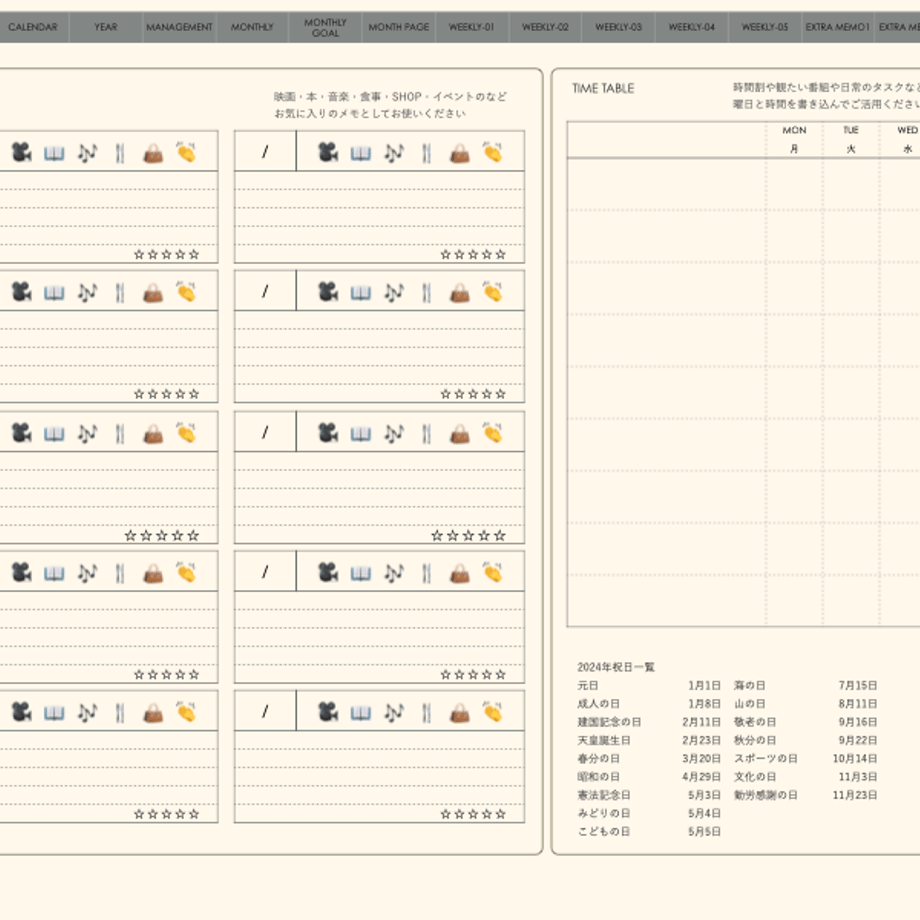This screenshot has width=920, height=920.
Task: Pick clapping hands icon in third right-column card
Action: tap(493, 432)
